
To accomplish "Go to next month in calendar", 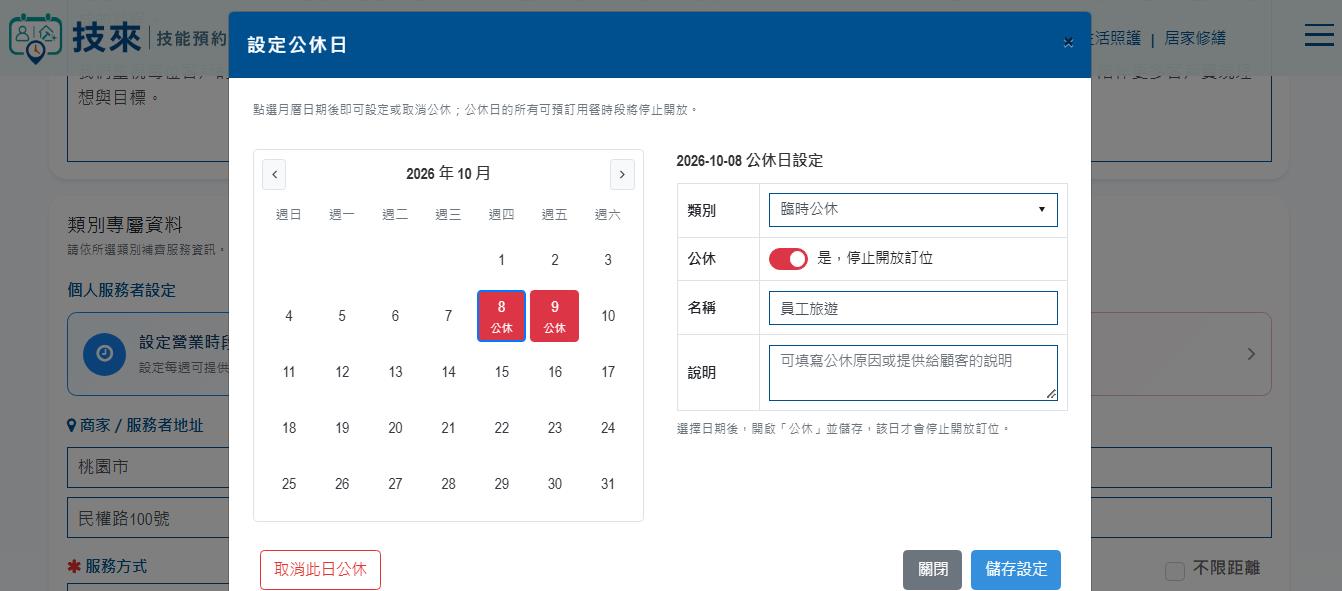I will 622,174.
